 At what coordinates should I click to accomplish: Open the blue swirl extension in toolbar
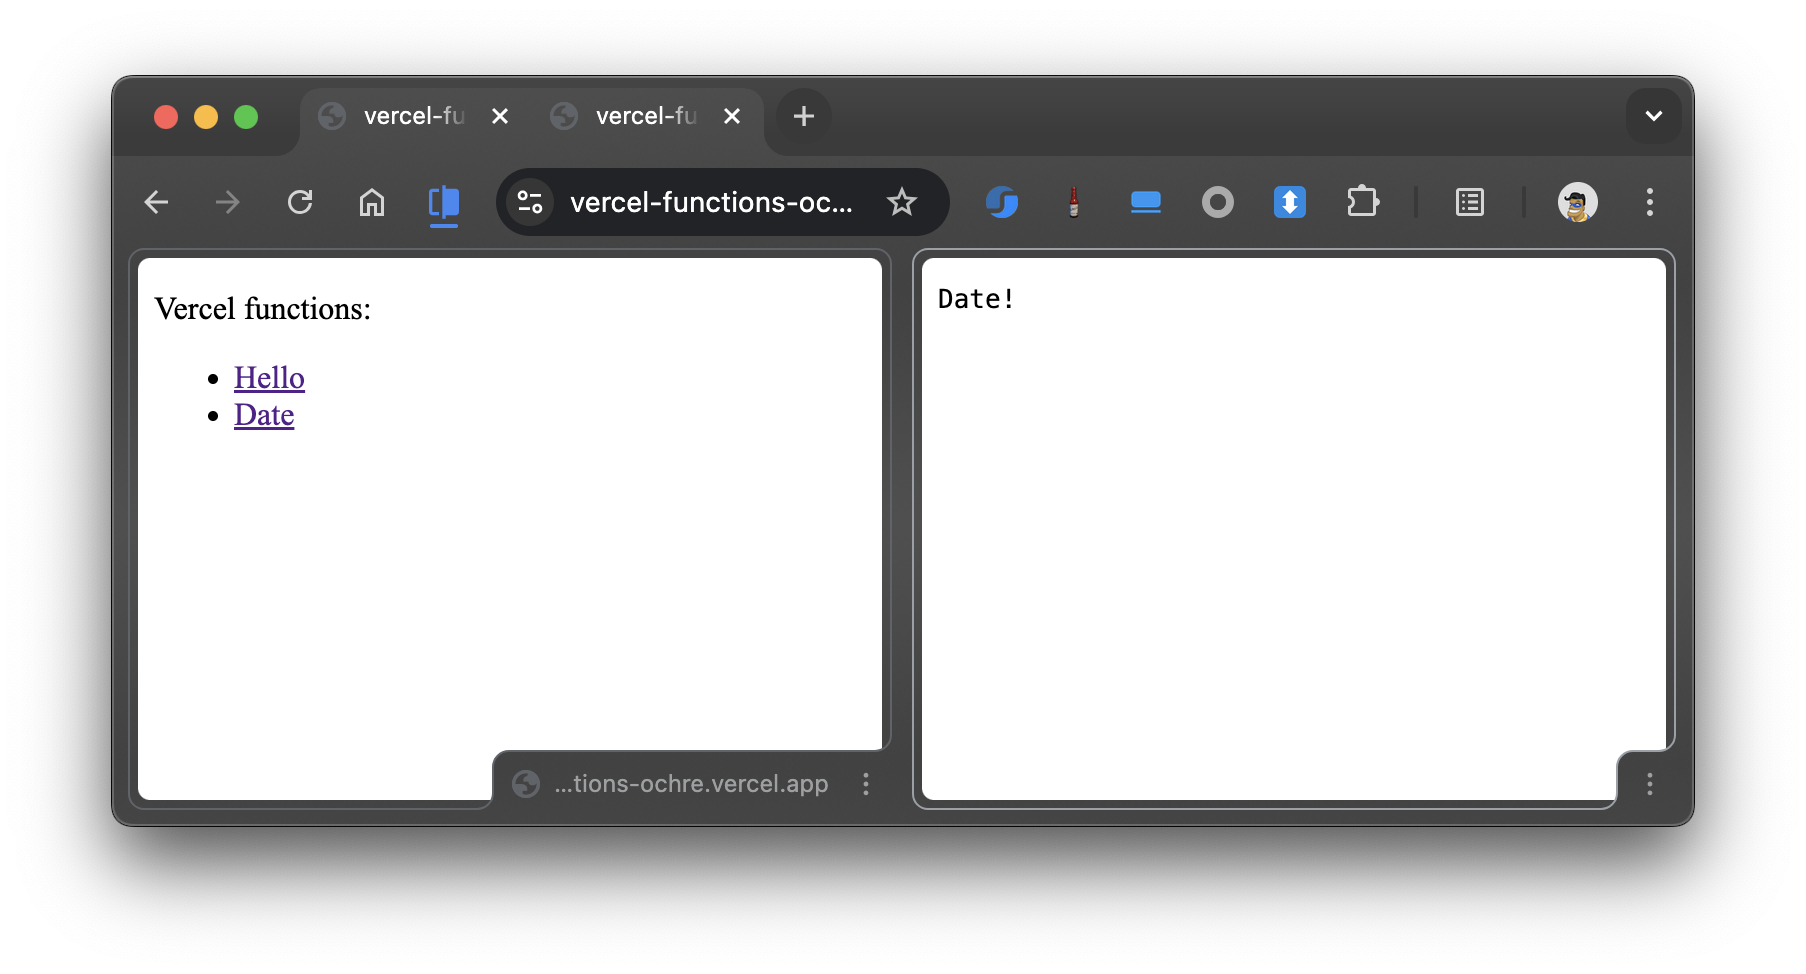[x=1003, y=202]
